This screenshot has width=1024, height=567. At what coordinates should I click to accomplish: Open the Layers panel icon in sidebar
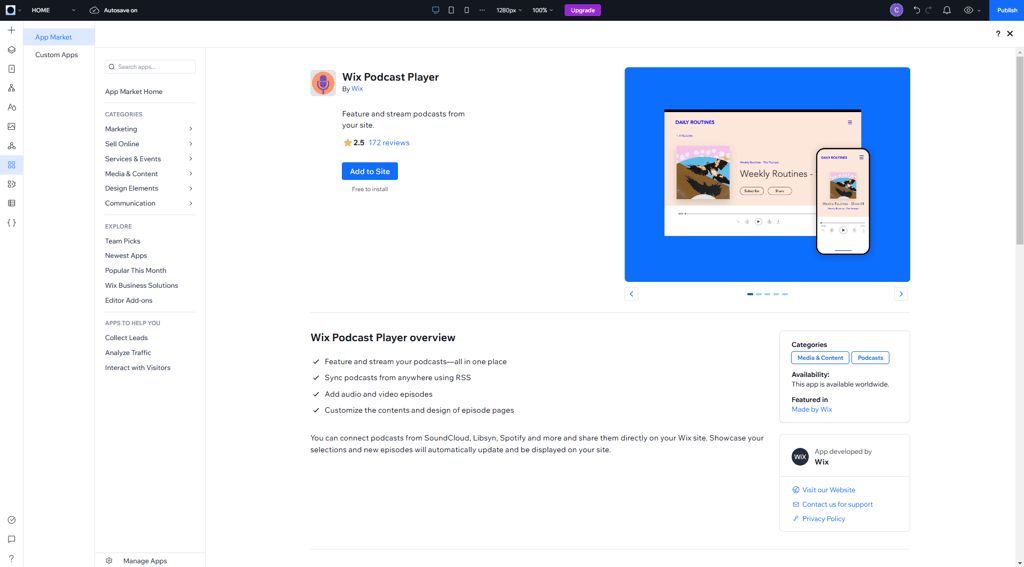pos(11,50)
